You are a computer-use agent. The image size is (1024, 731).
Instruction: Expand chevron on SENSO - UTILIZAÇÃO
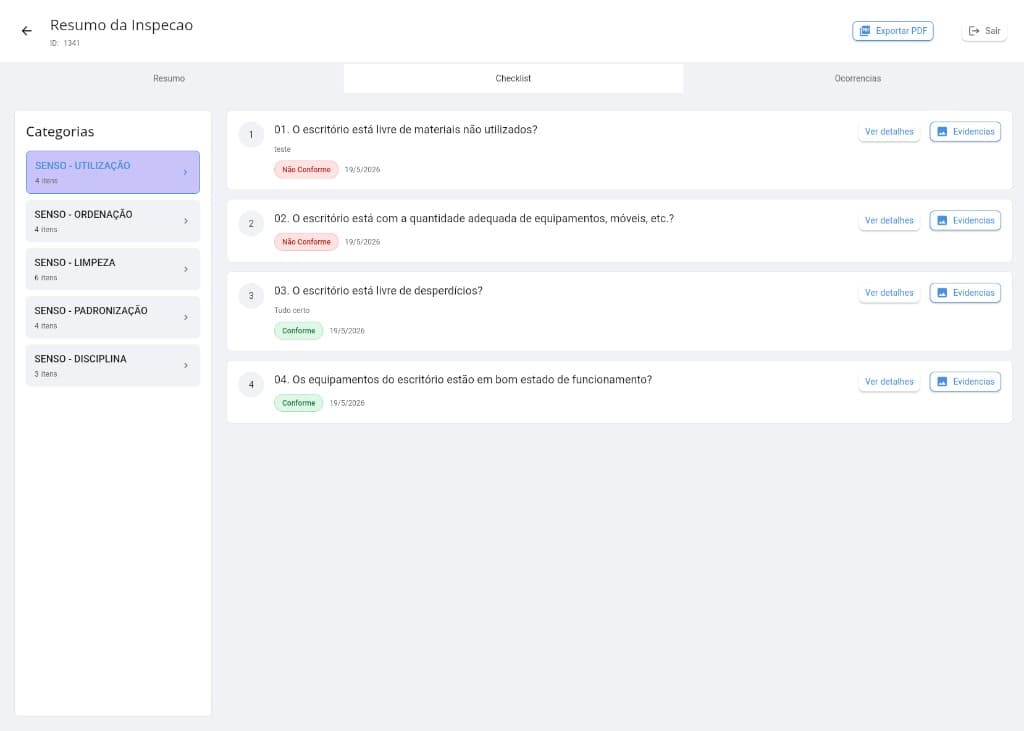(x=185, y=172)
